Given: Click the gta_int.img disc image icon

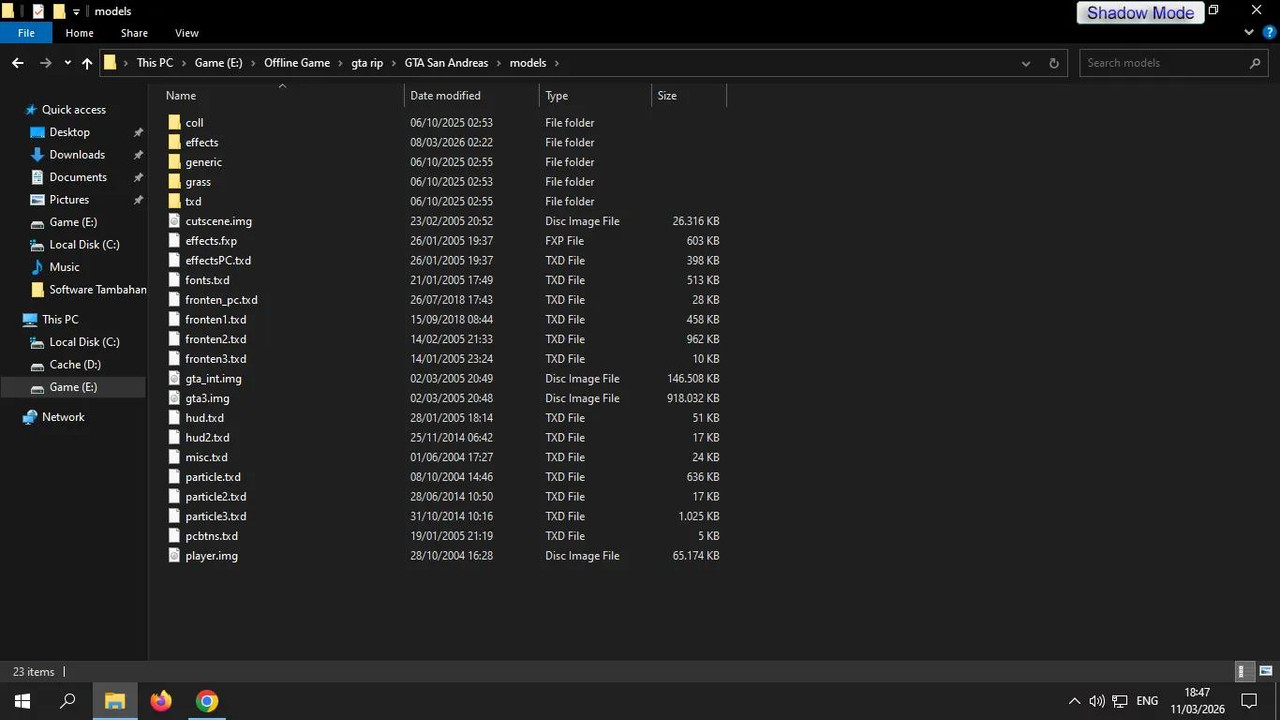Looking at the screenshot, I should click(174, 379).
